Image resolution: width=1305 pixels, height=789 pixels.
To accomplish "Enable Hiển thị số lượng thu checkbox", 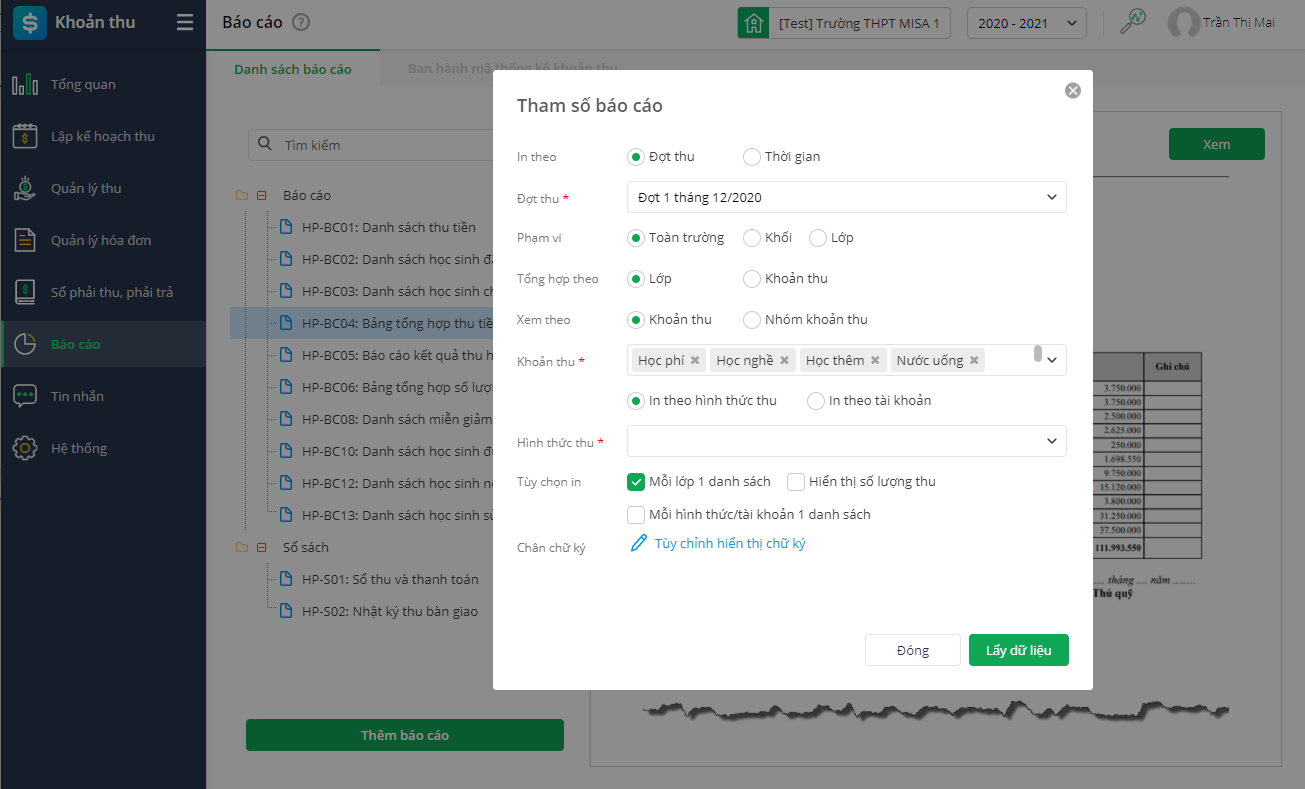I will tap(796, 482).
